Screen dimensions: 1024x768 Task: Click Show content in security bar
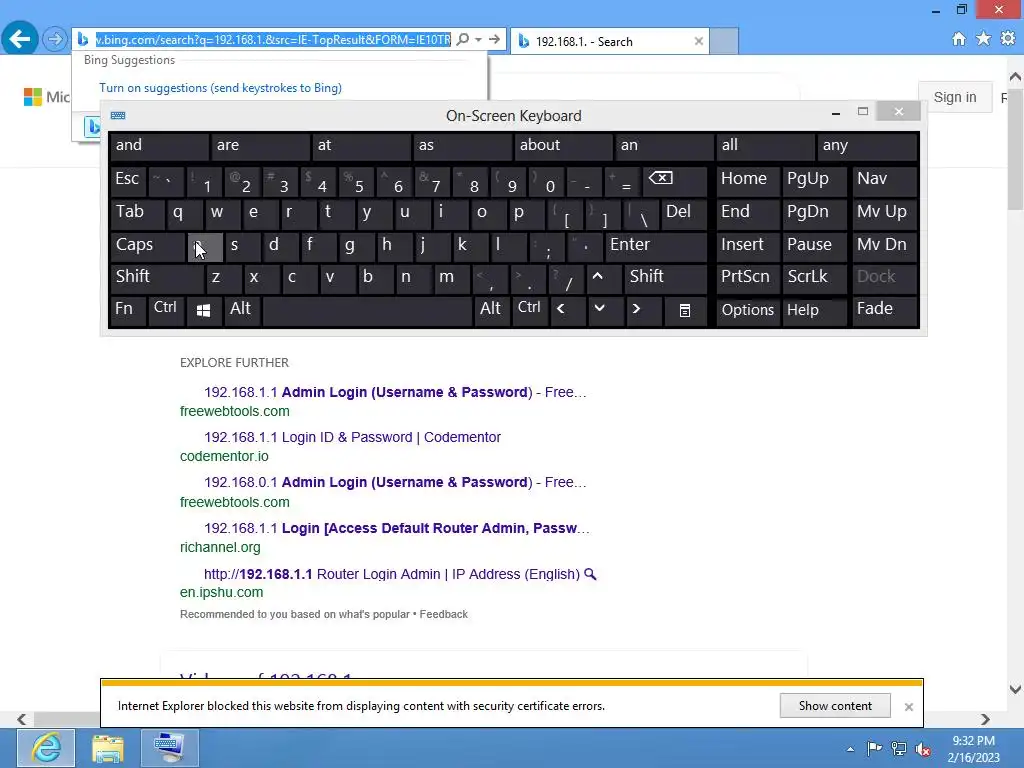(835, 706)
